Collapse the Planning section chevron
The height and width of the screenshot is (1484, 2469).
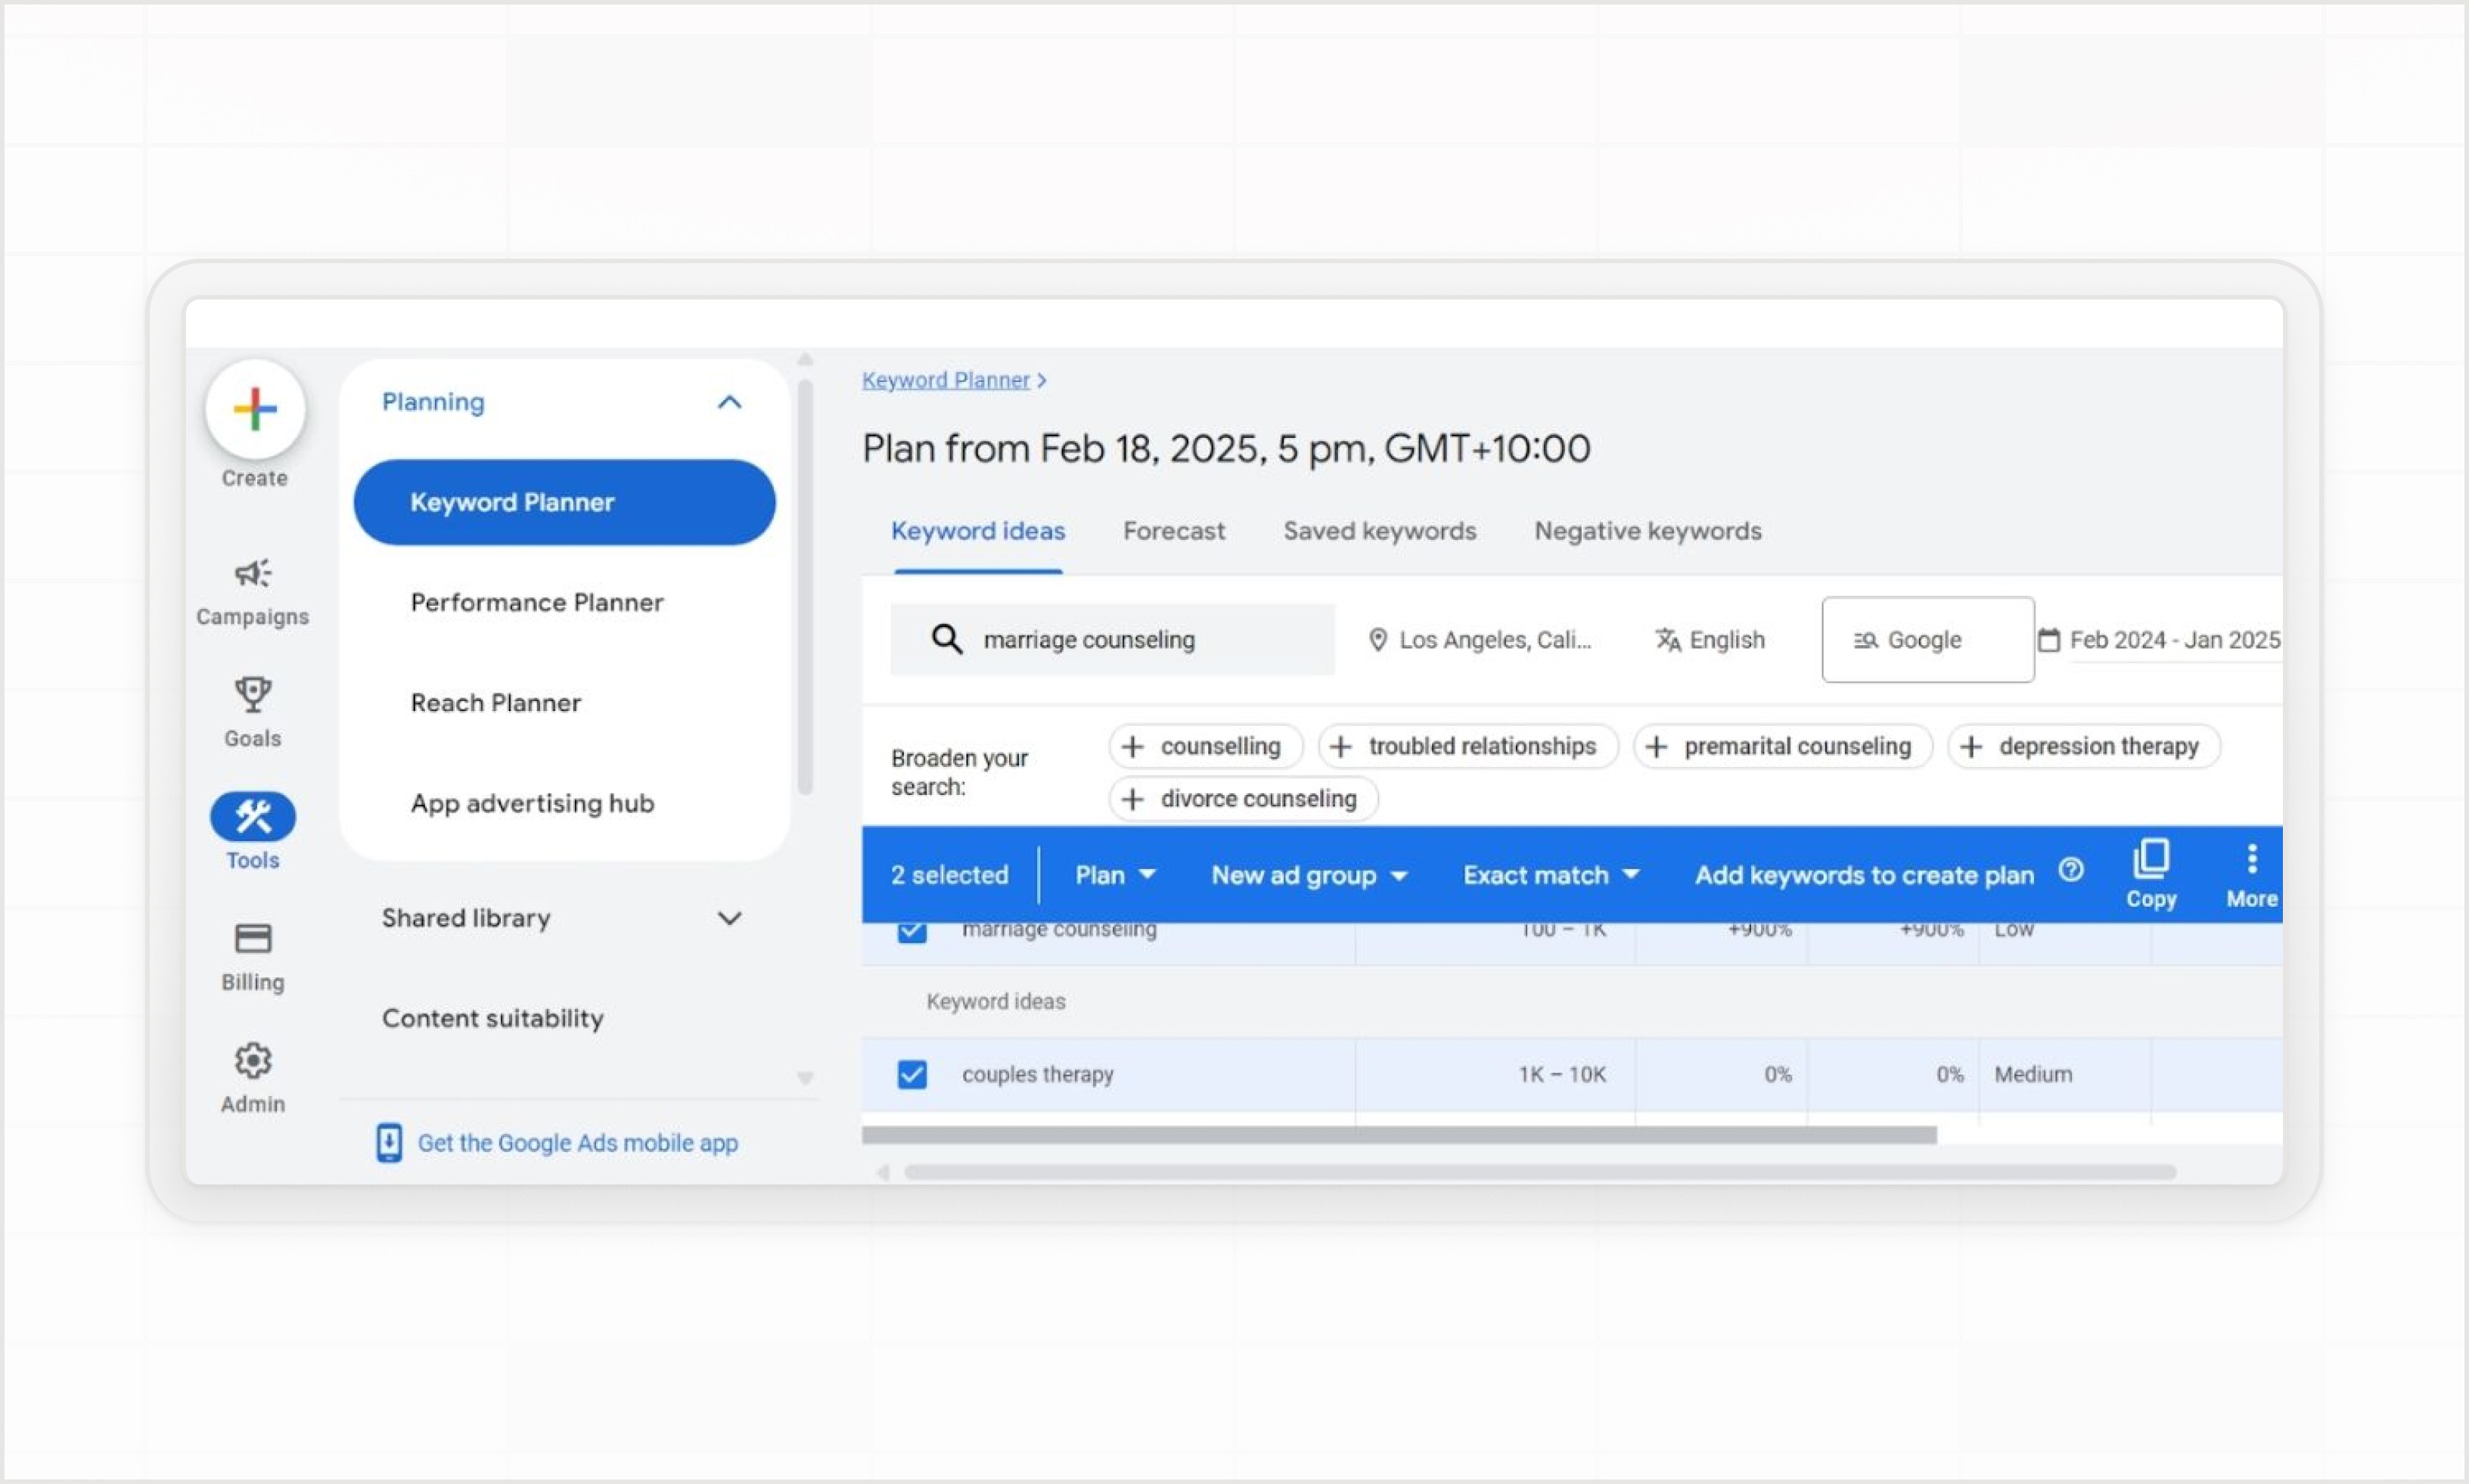[730, 402]
